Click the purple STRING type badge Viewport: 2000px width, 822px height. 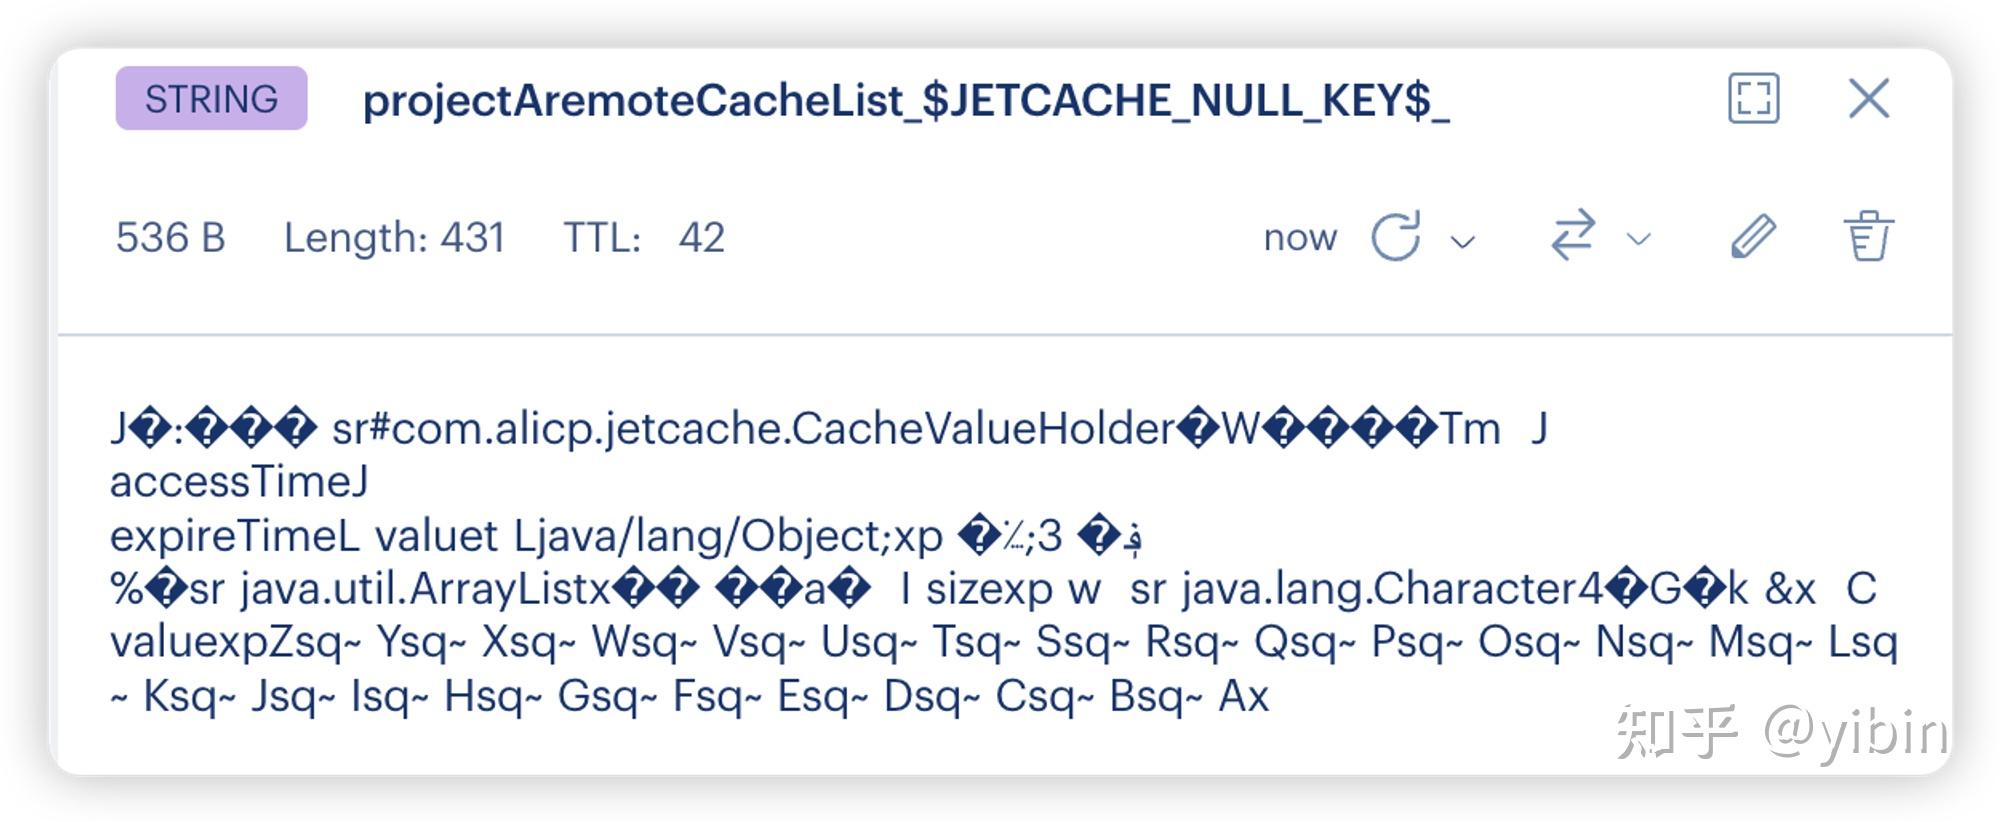pyautogui.click(x=210, y=98)
